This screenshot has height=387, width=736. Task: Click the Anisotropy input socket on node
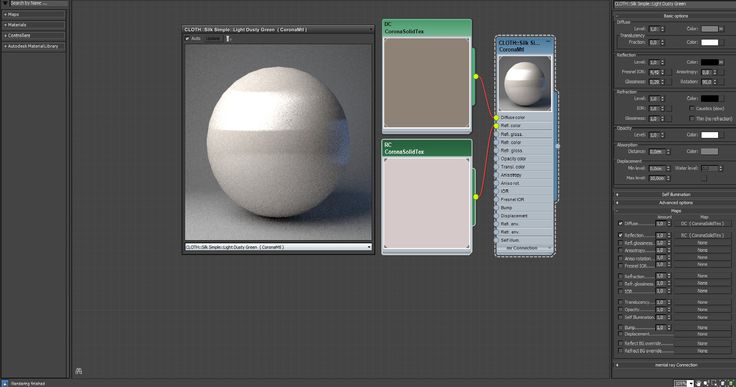497,175
